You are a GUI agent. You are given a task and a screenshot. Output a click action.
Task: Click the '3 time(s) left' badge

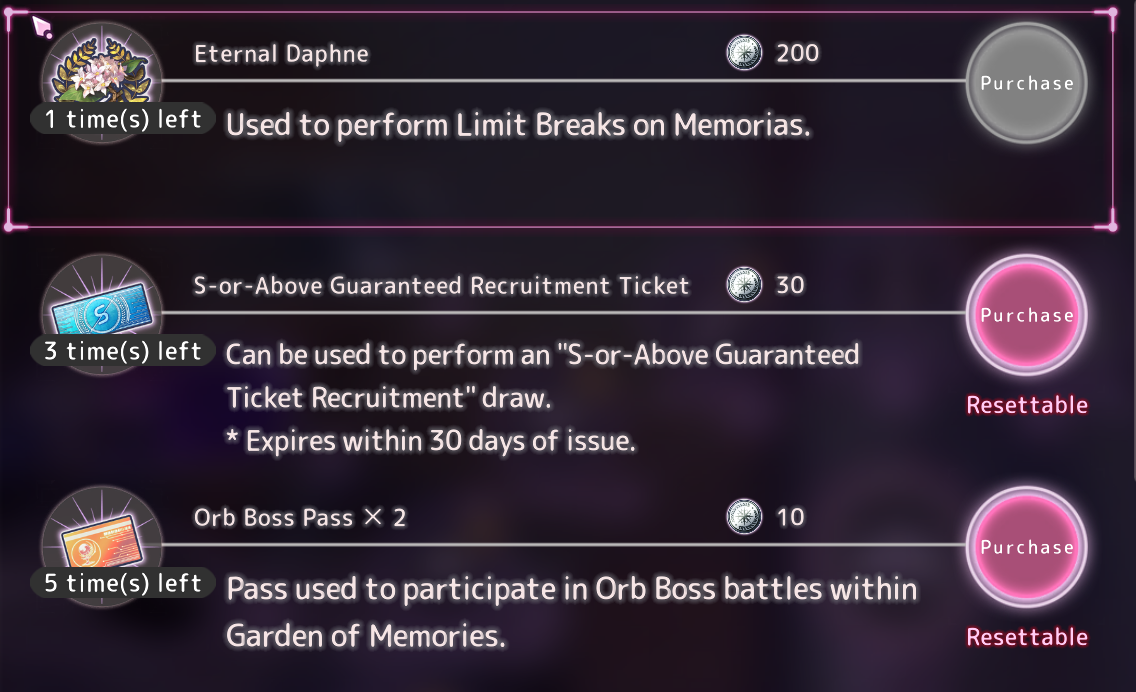(122, 351)
